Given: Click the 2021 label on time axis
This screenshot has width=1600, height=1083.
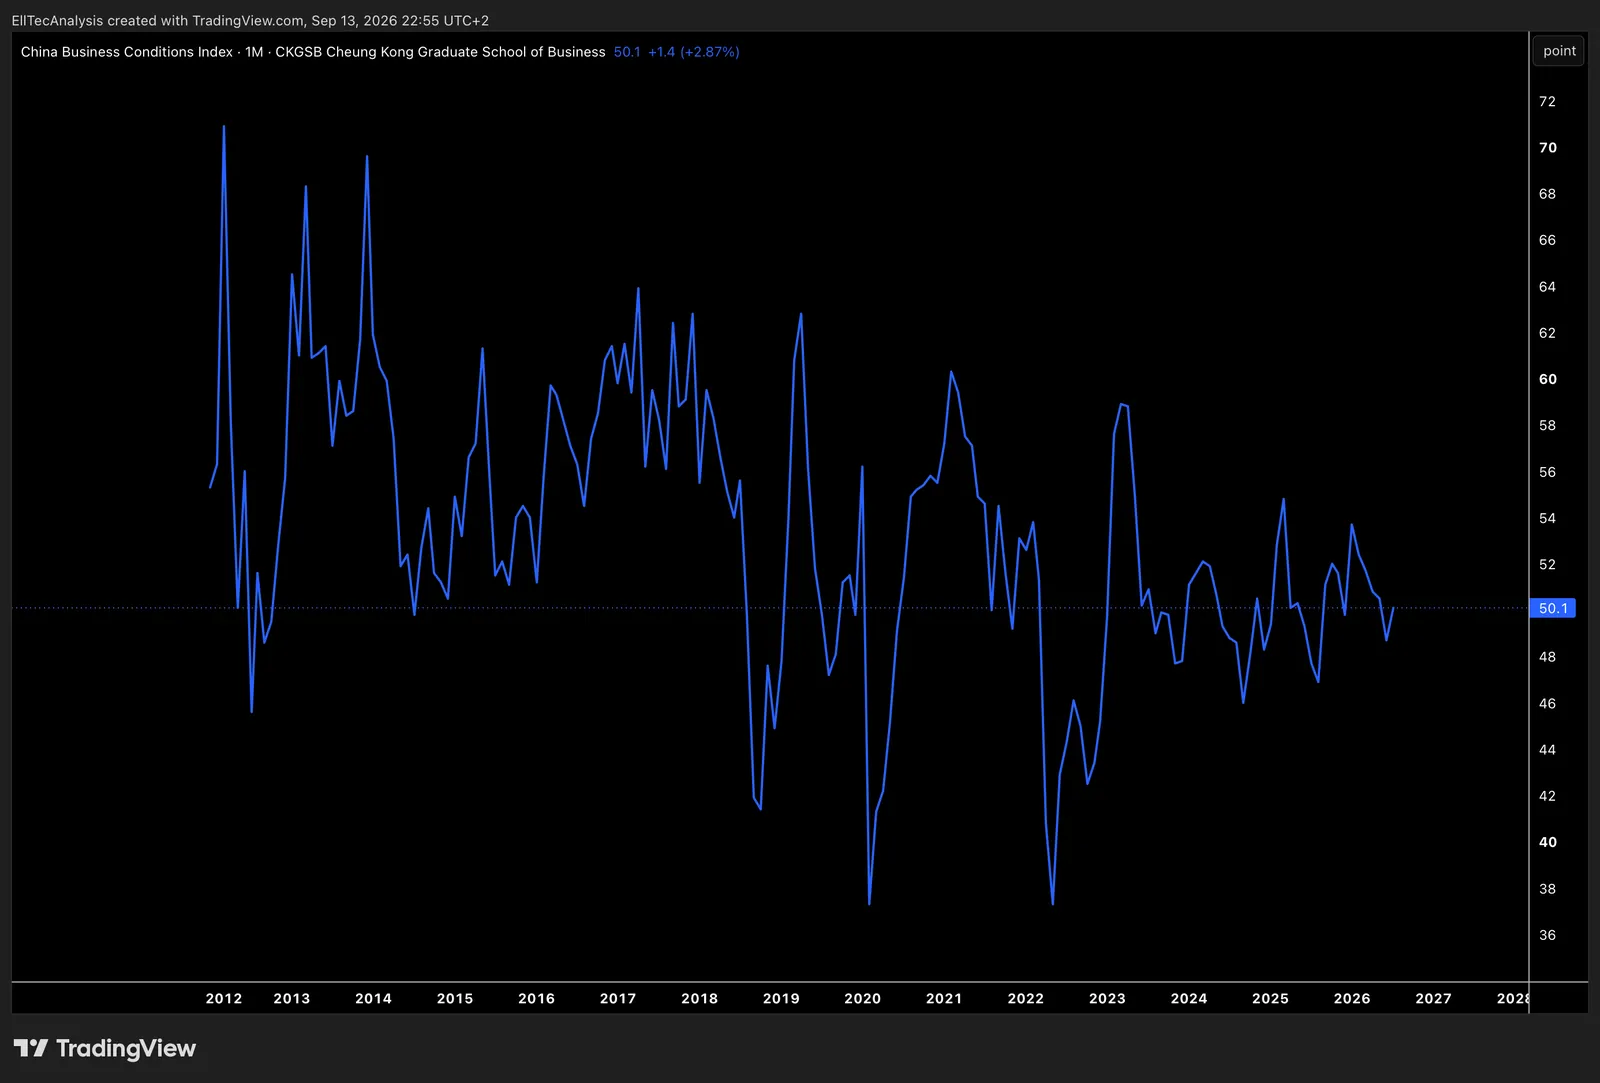Looking at the screenshot, I should pyautogui.click(x=944, y=998).
